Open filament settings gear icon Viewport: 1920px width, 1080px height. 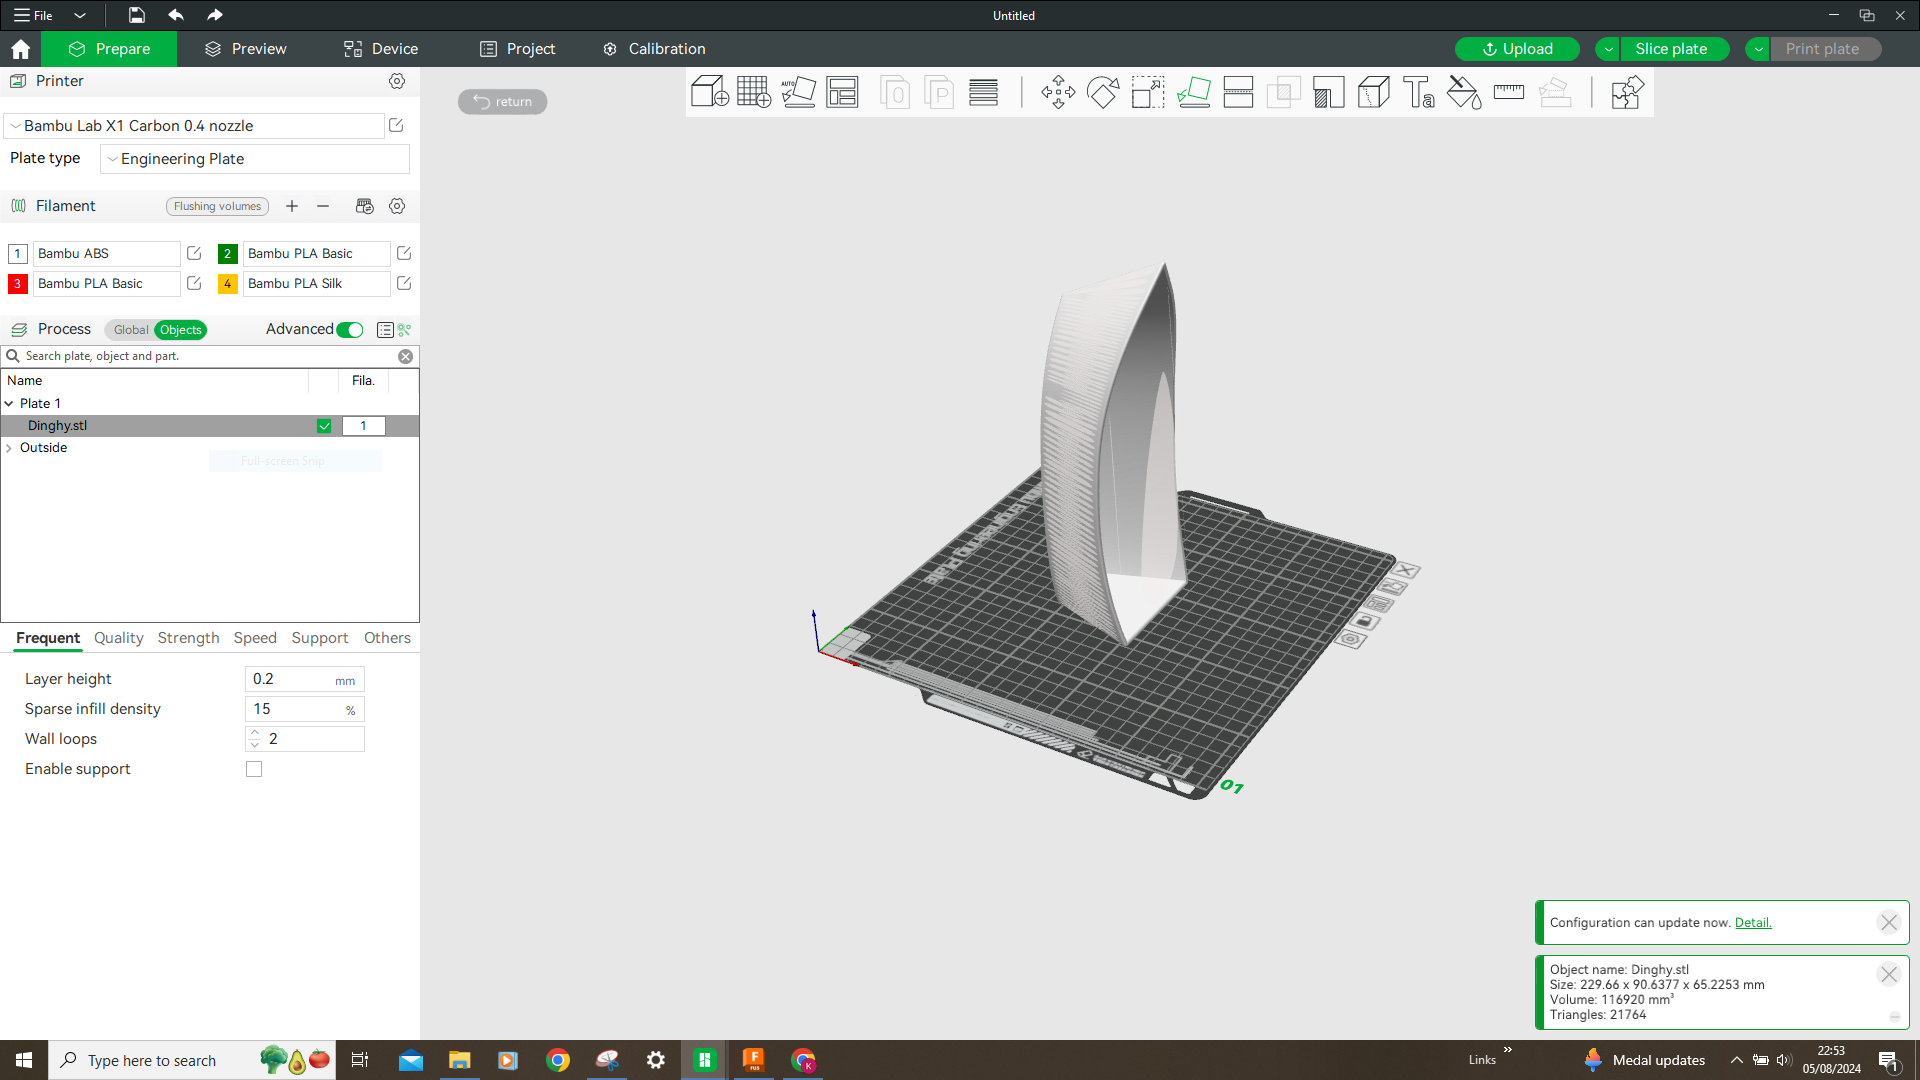point(397,206)
